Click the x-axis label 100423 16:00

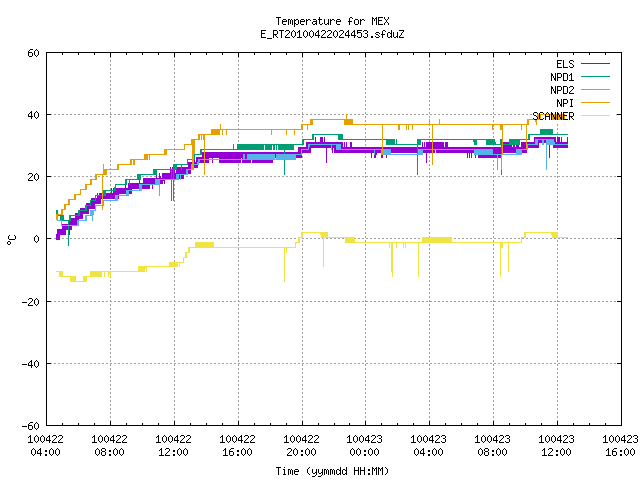point(620,446)
